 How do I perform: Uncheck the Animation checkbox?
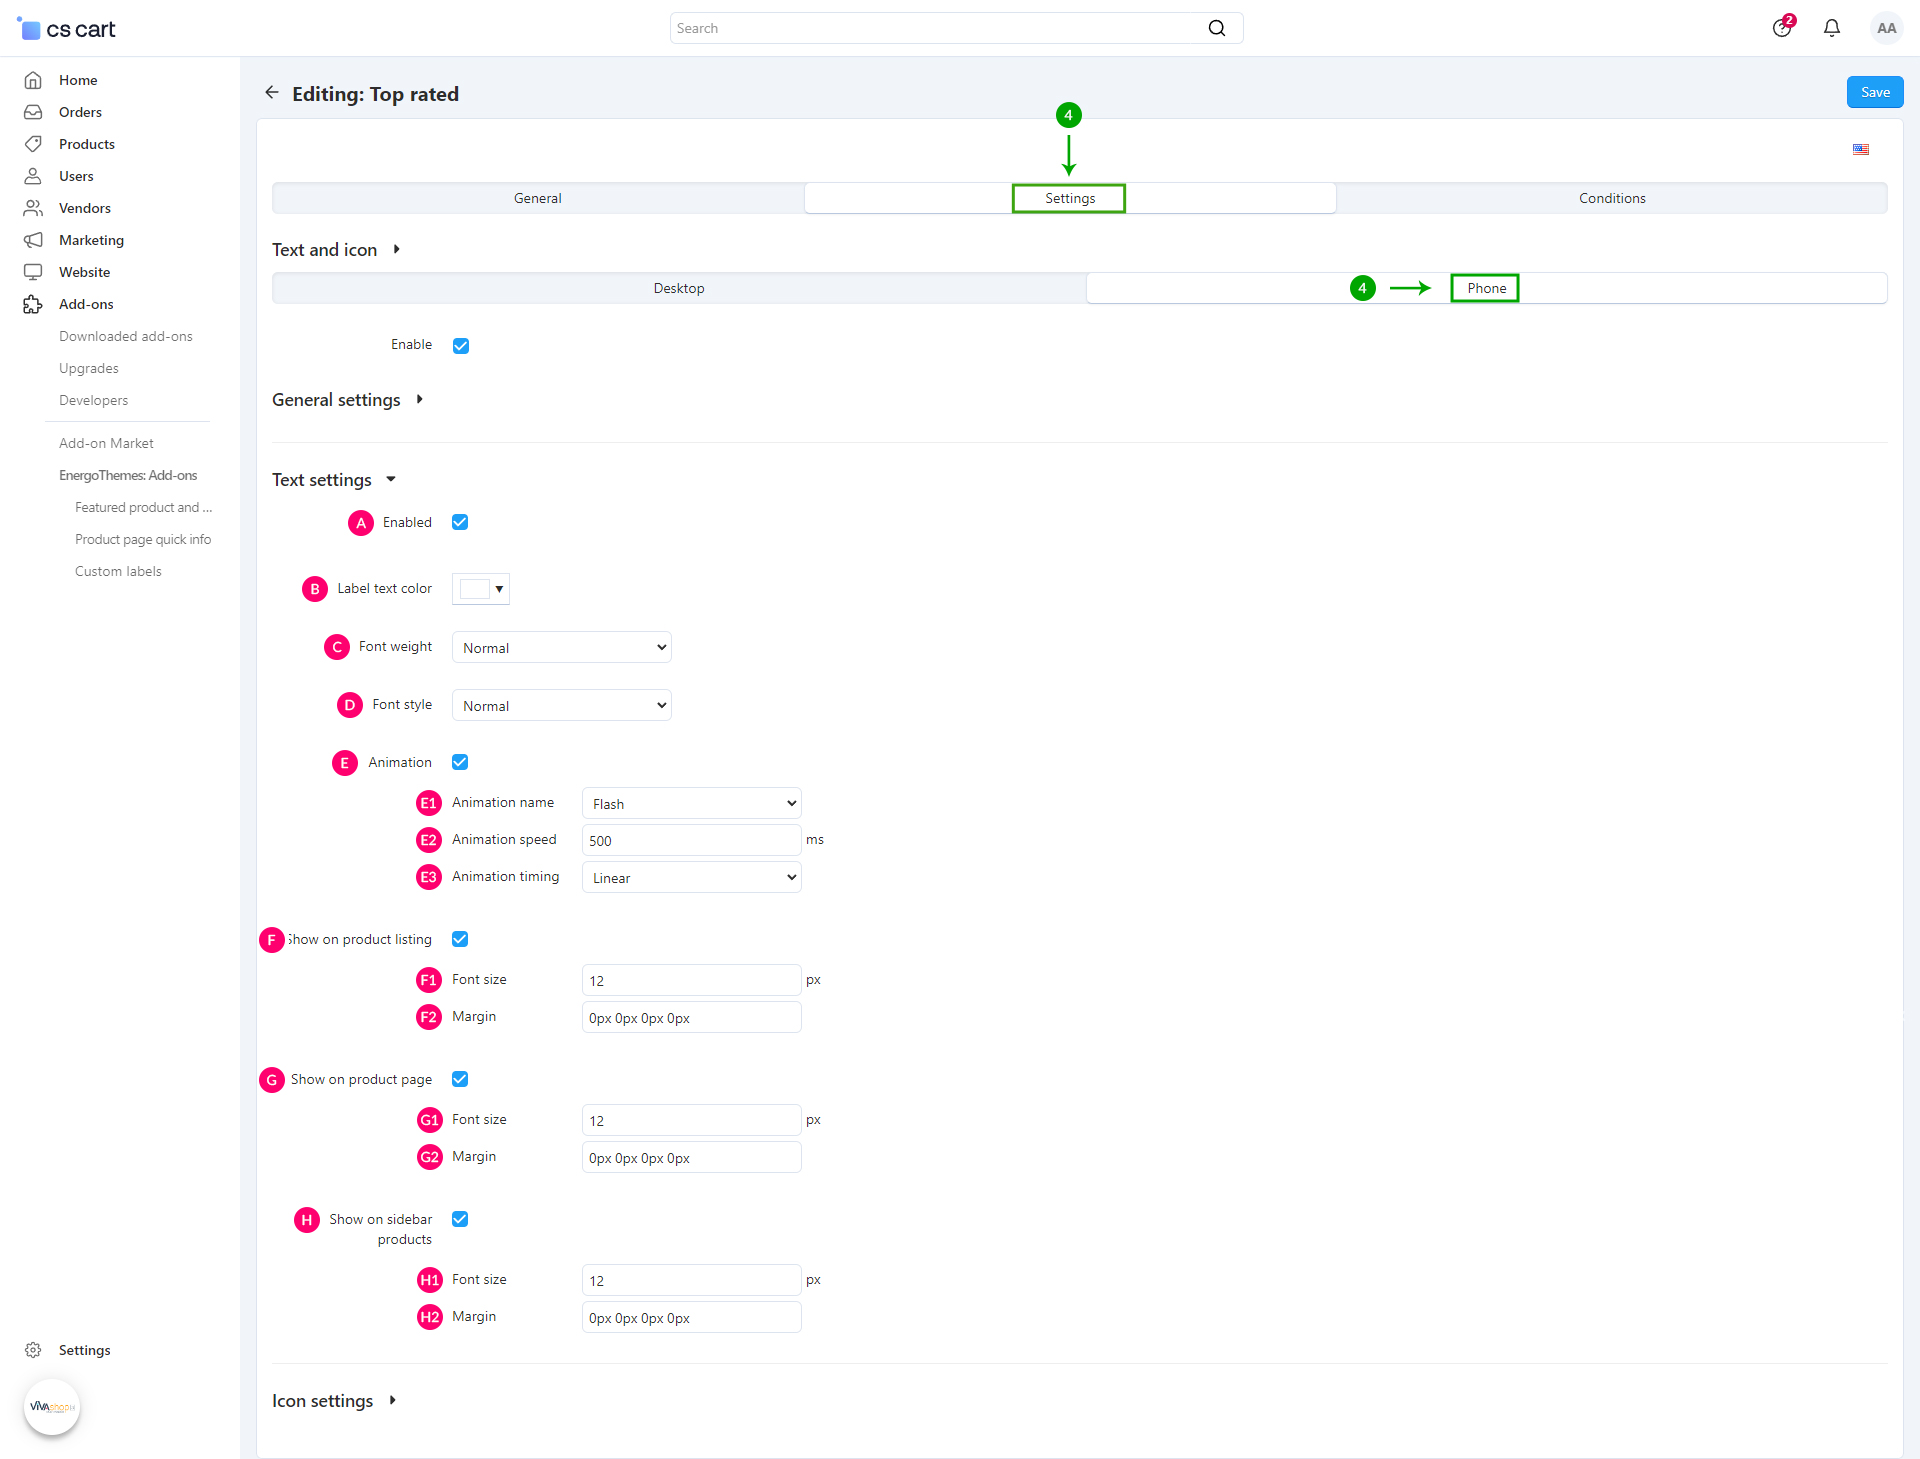[460, 762]
